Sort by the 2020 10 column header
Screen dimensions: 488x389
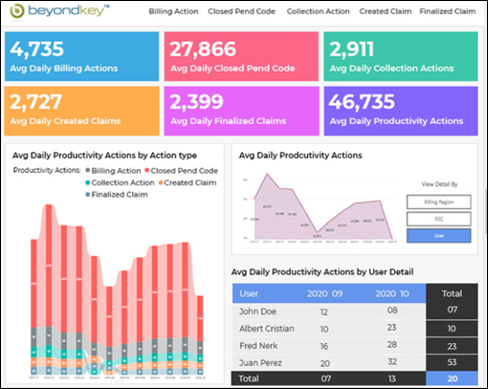coord(392,294)
